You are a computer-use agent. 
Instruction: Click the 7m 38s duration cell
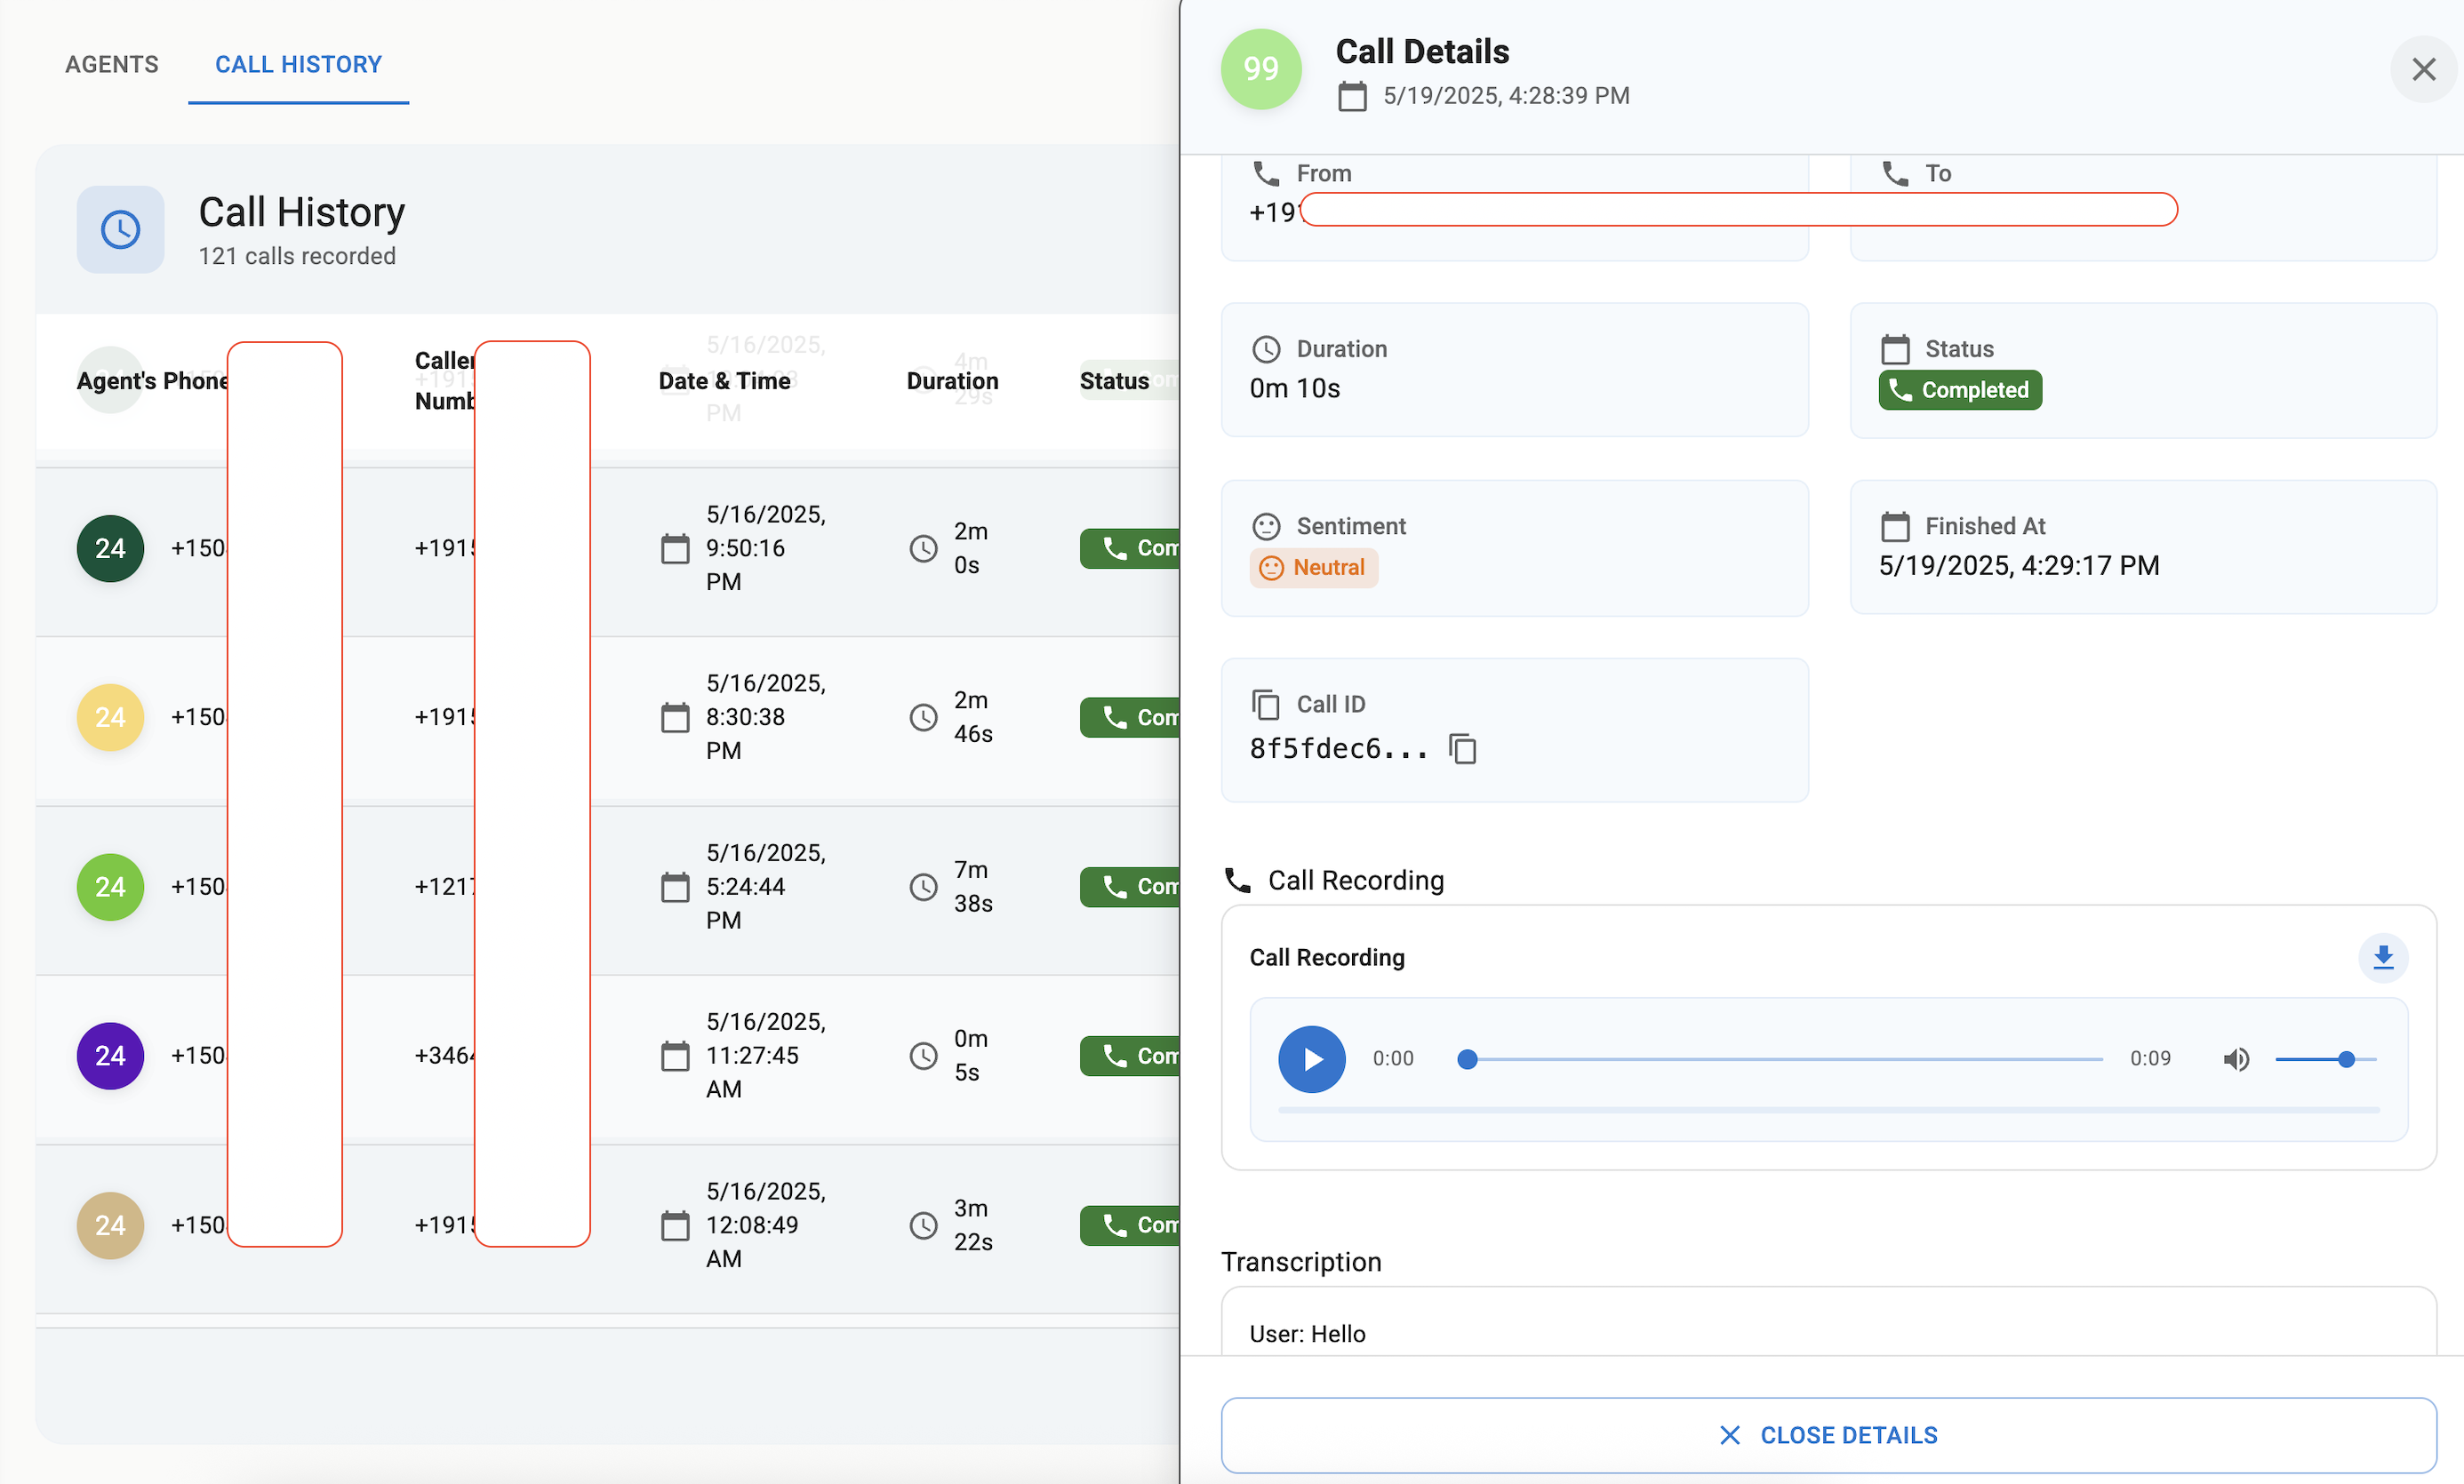(x=972, y=887)
